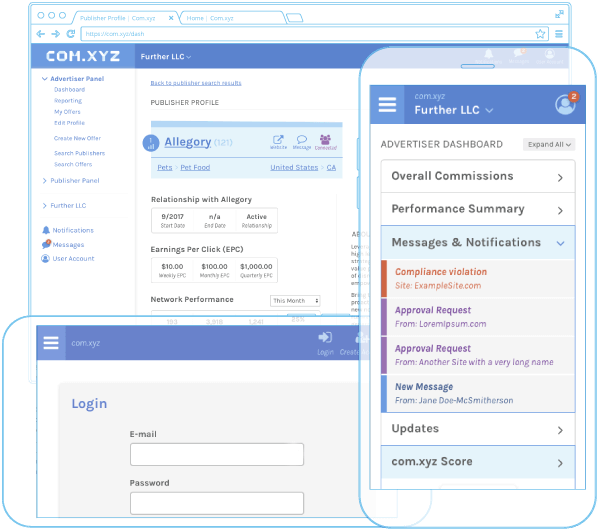
Task: Expand the Further LLC sidebar section
Action: click(x=64, y=205)
